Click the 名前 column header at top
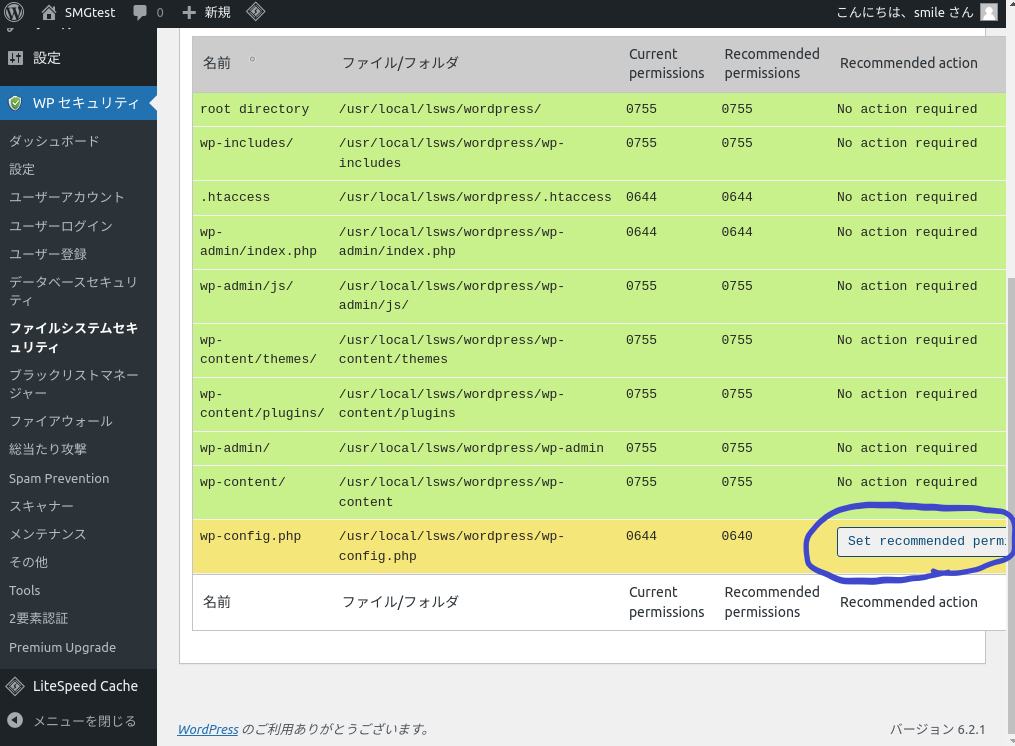The width and height of the screenshot is (1015, 746). tap(217, 63)
